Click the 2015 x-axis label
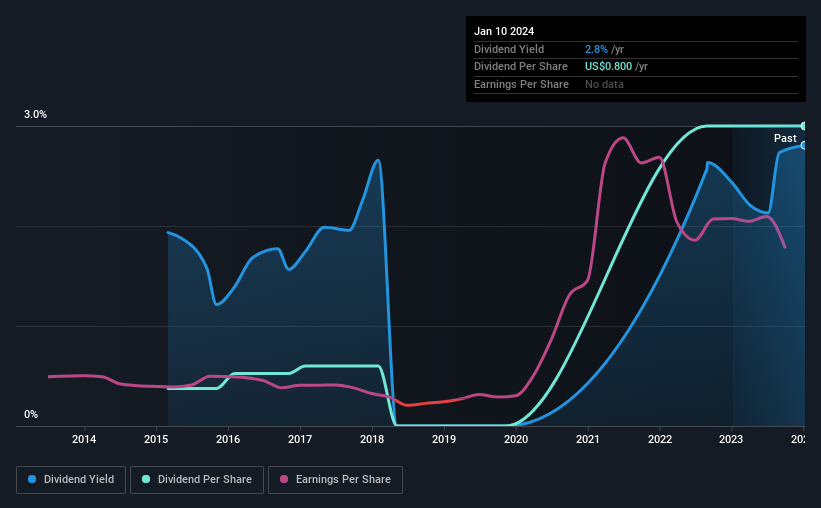821x508 pixels. click(x=156, y=439)
